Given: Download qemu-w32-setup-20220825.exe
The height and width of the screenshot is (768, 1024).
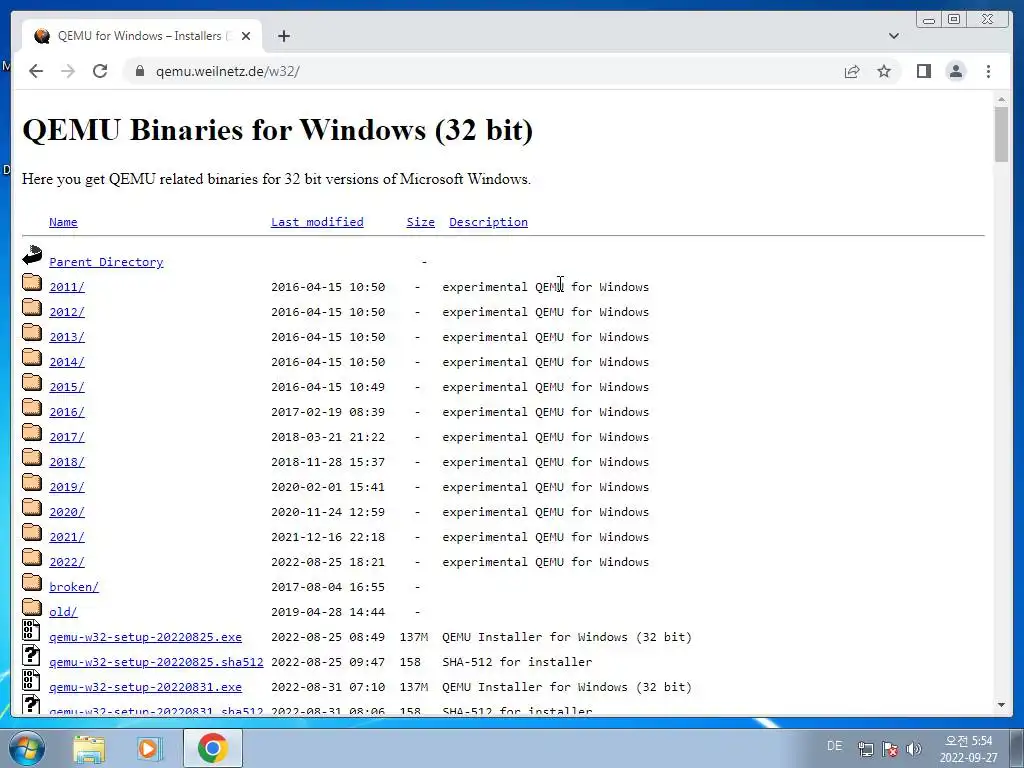Looking at the screenshot, I should (146, 637).
